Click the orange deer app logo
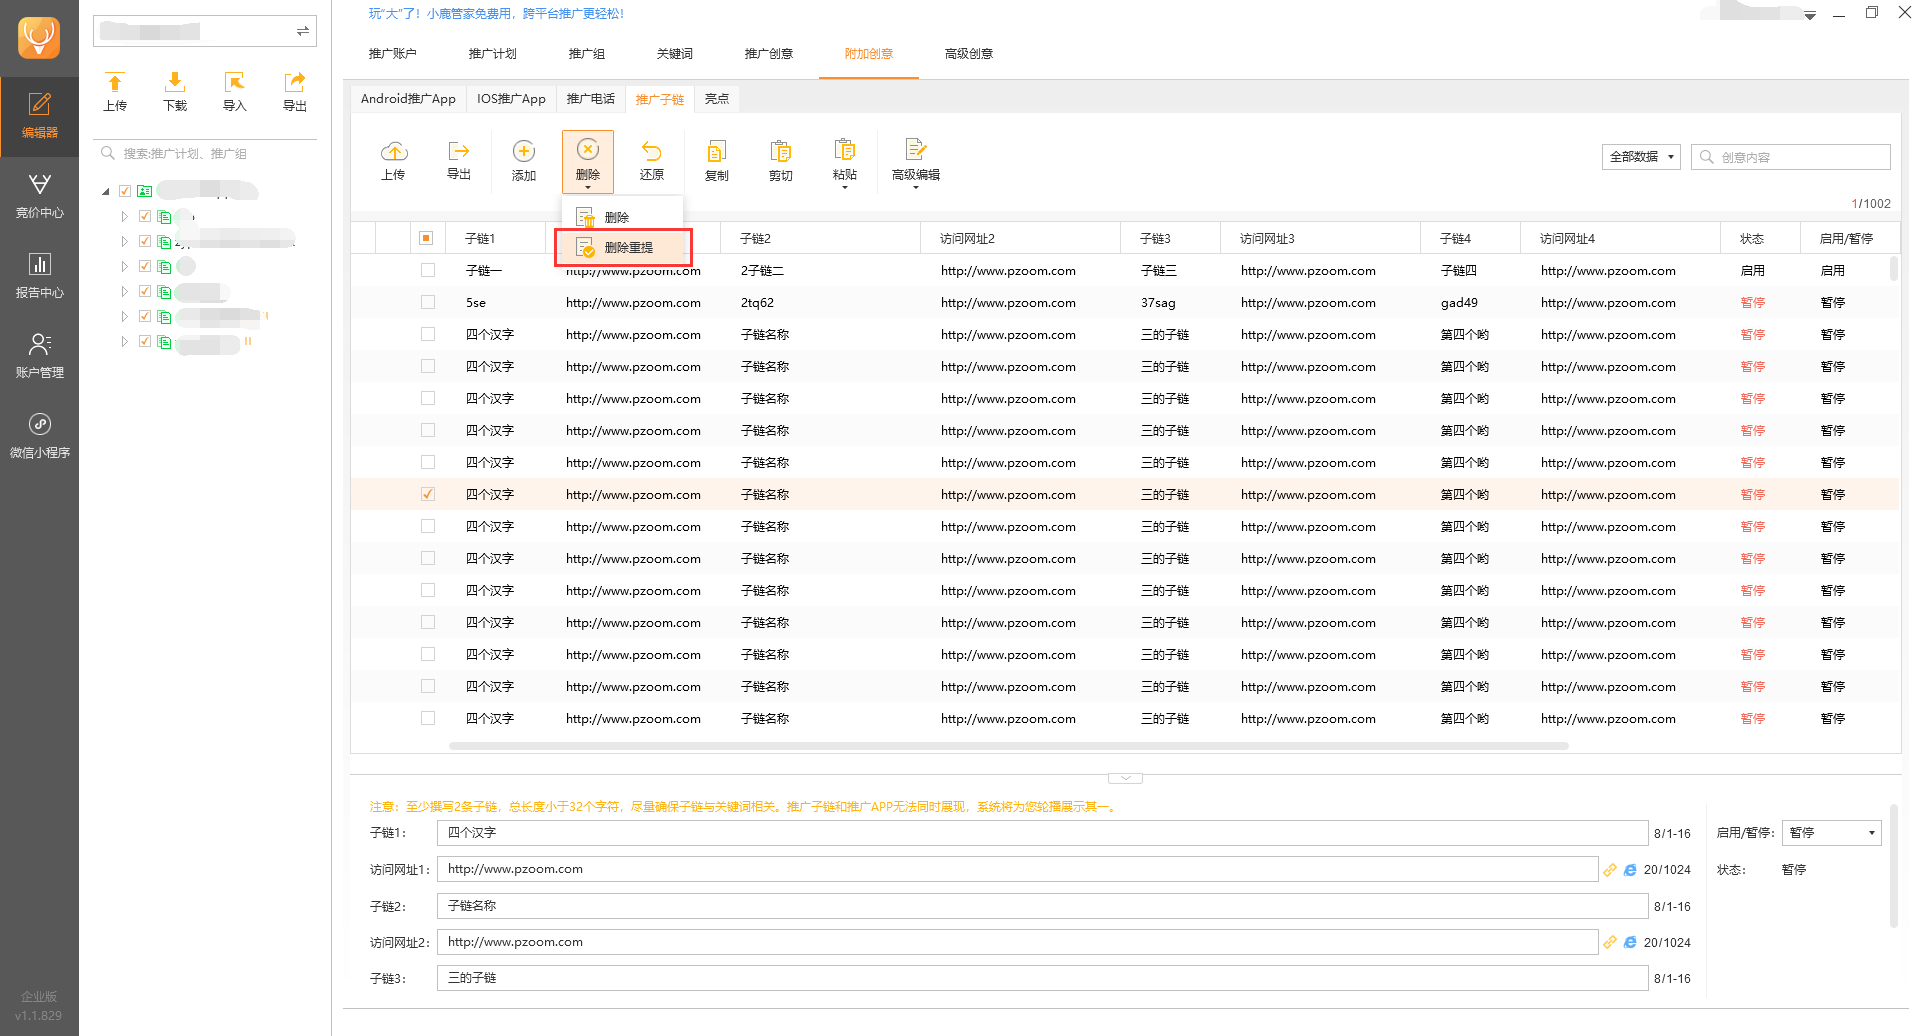This screenshot has width=1920, height=1036. (x=39, y=38)
